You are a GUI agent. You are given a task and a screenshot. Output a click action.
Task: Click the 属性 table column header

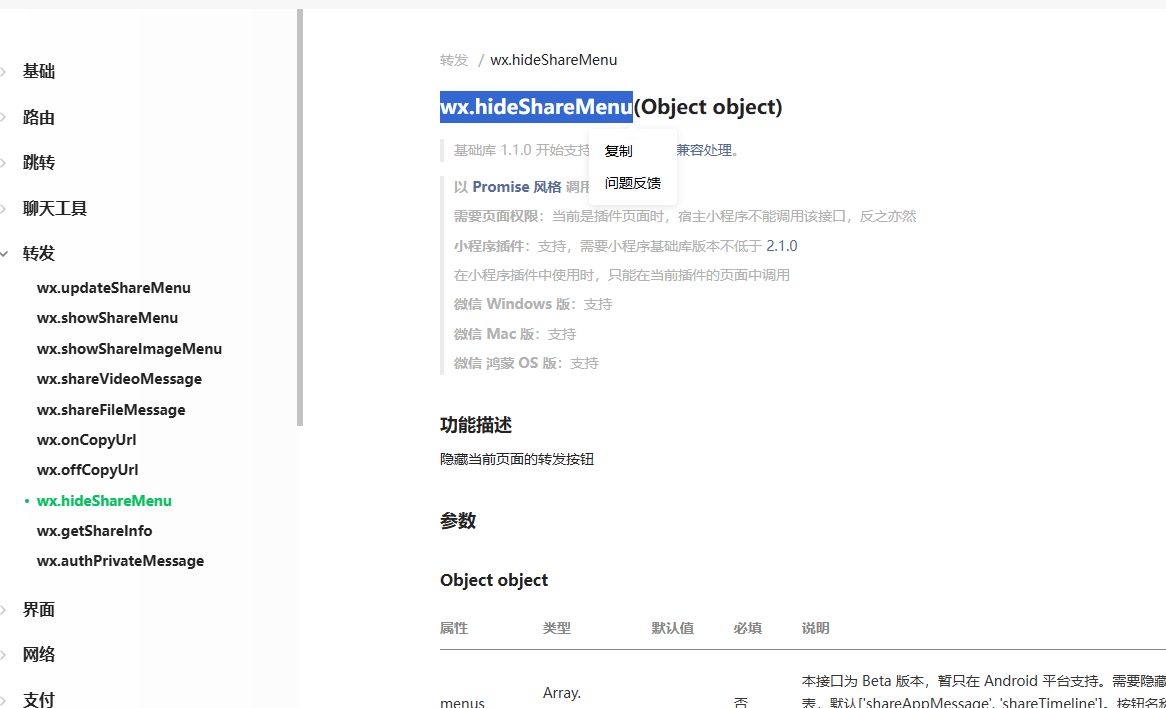pyautogui.click(x=454, y=628)
